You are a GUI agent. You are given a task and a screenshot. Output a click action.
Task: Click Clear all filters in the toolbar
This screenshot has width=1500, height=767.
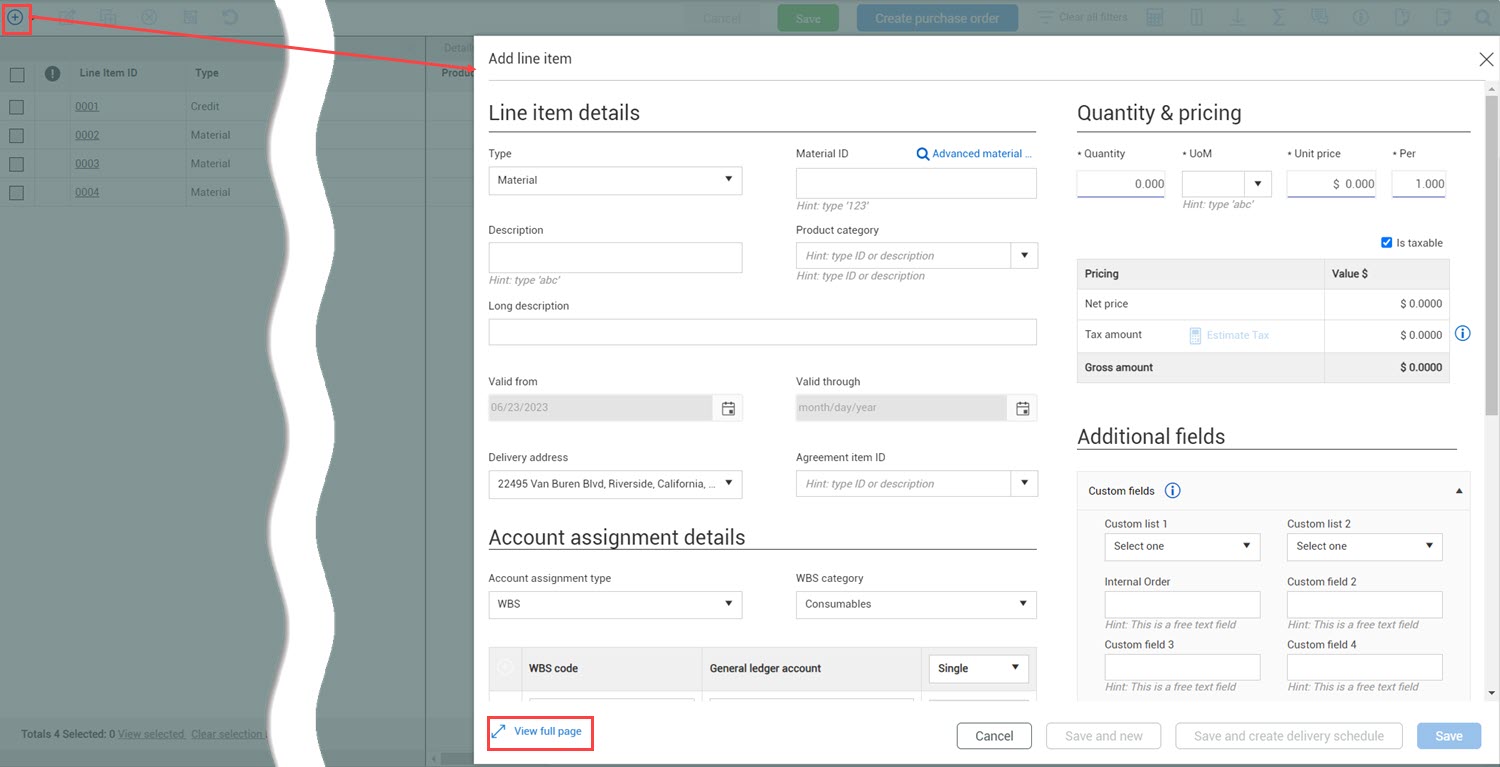pyautogui.click(x=1083, y=17)
